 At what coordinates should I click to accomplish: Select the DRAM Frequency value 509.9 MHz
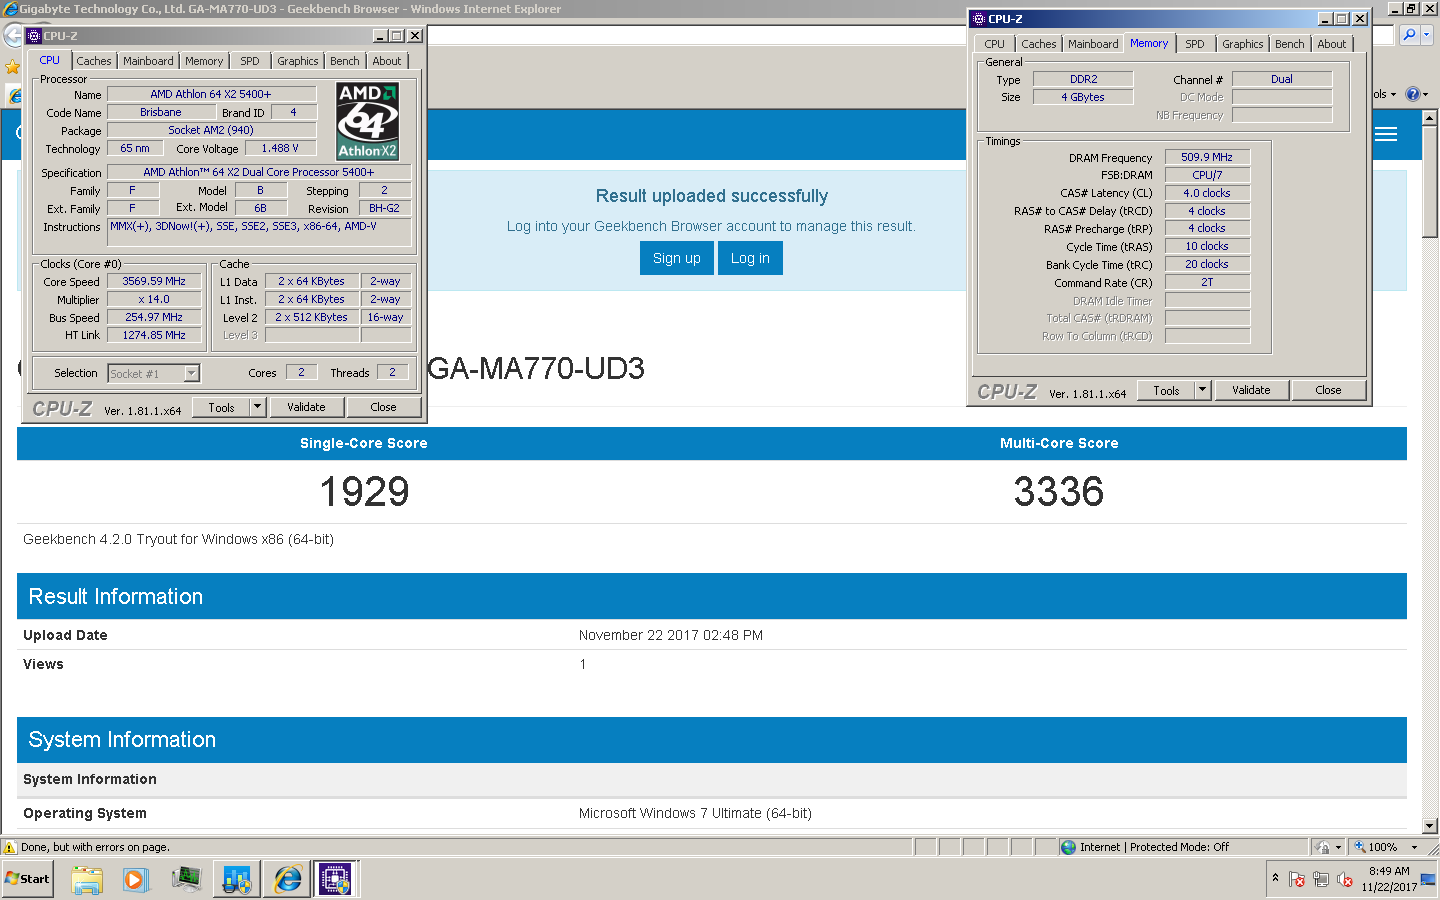coord(1207,157)
